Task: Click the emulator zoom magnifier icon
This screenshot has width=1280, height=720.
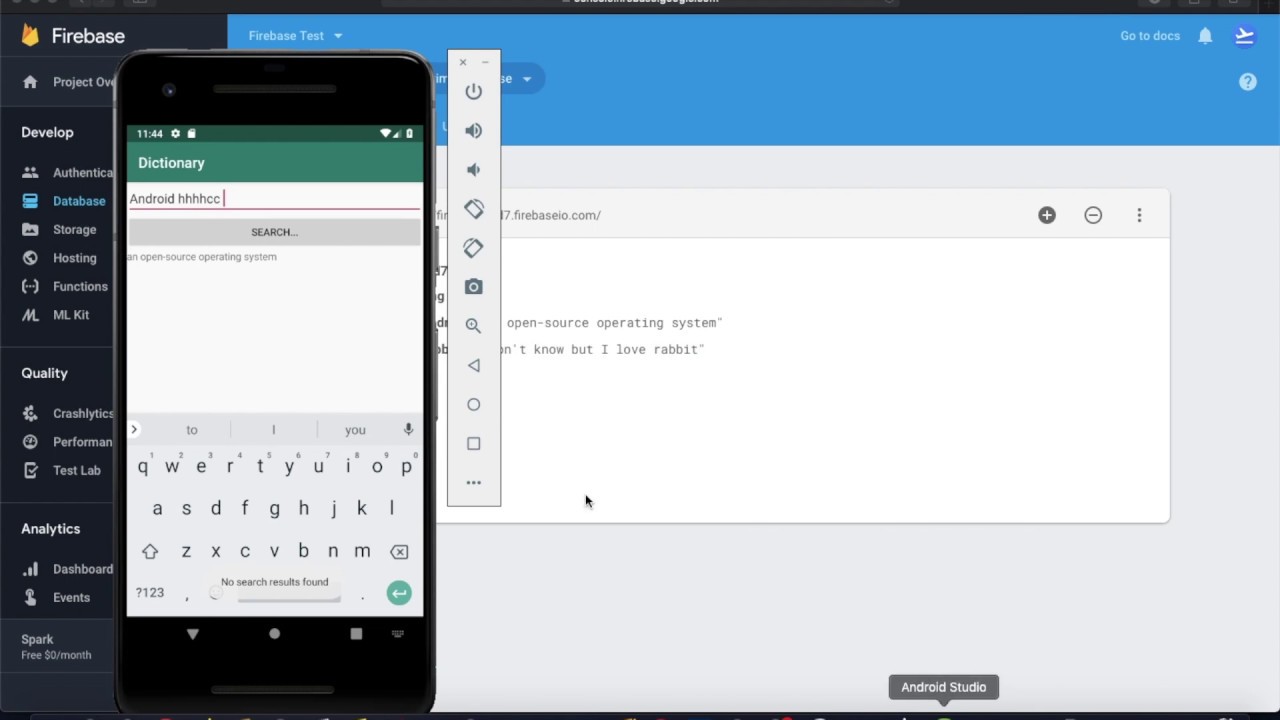Action: 474,326
